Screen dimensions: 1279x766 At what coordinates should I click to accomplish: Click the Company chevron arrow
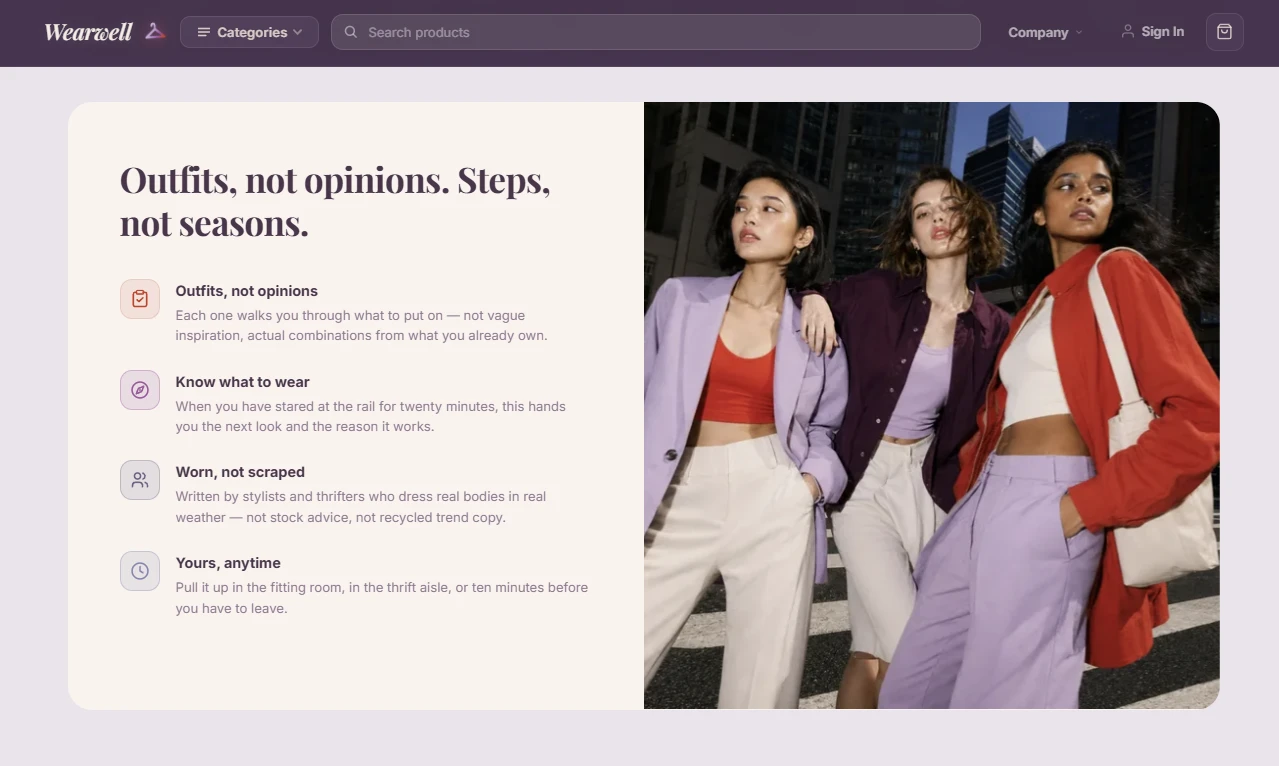pos(1079,33)
